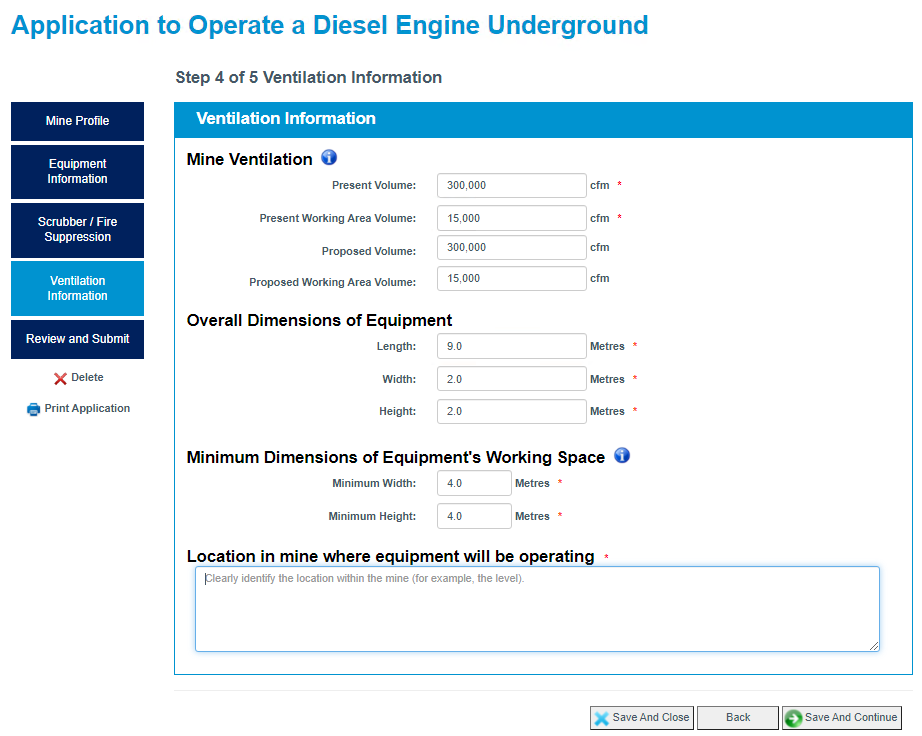Click the info icon near Minimum Dimensions heading
Image resolution: width=922 pixels, height=736 pixels.
tap(621, 455)
